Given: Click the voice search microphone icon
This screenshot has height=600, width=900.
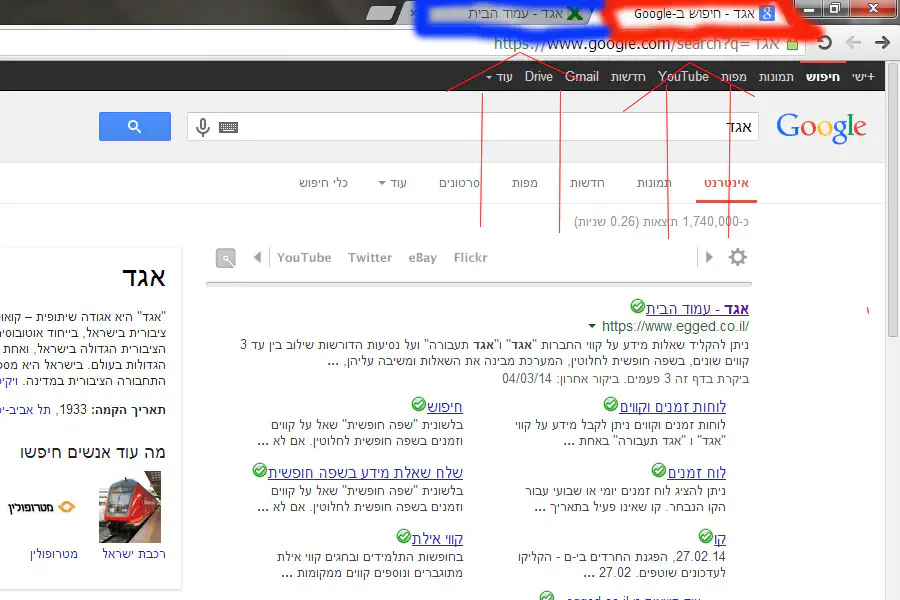Looking at the screenshot, I should 203,127.
